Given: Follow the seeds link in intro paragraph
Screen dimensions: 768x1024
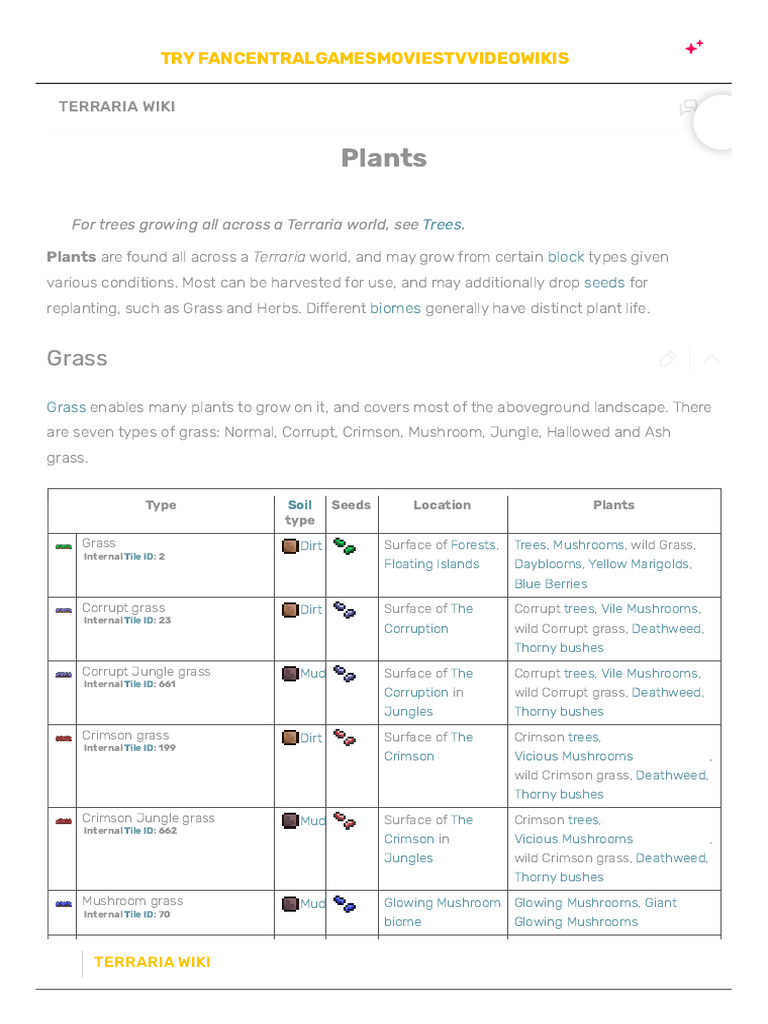Looking at the screenshot, I should (604, 282).
